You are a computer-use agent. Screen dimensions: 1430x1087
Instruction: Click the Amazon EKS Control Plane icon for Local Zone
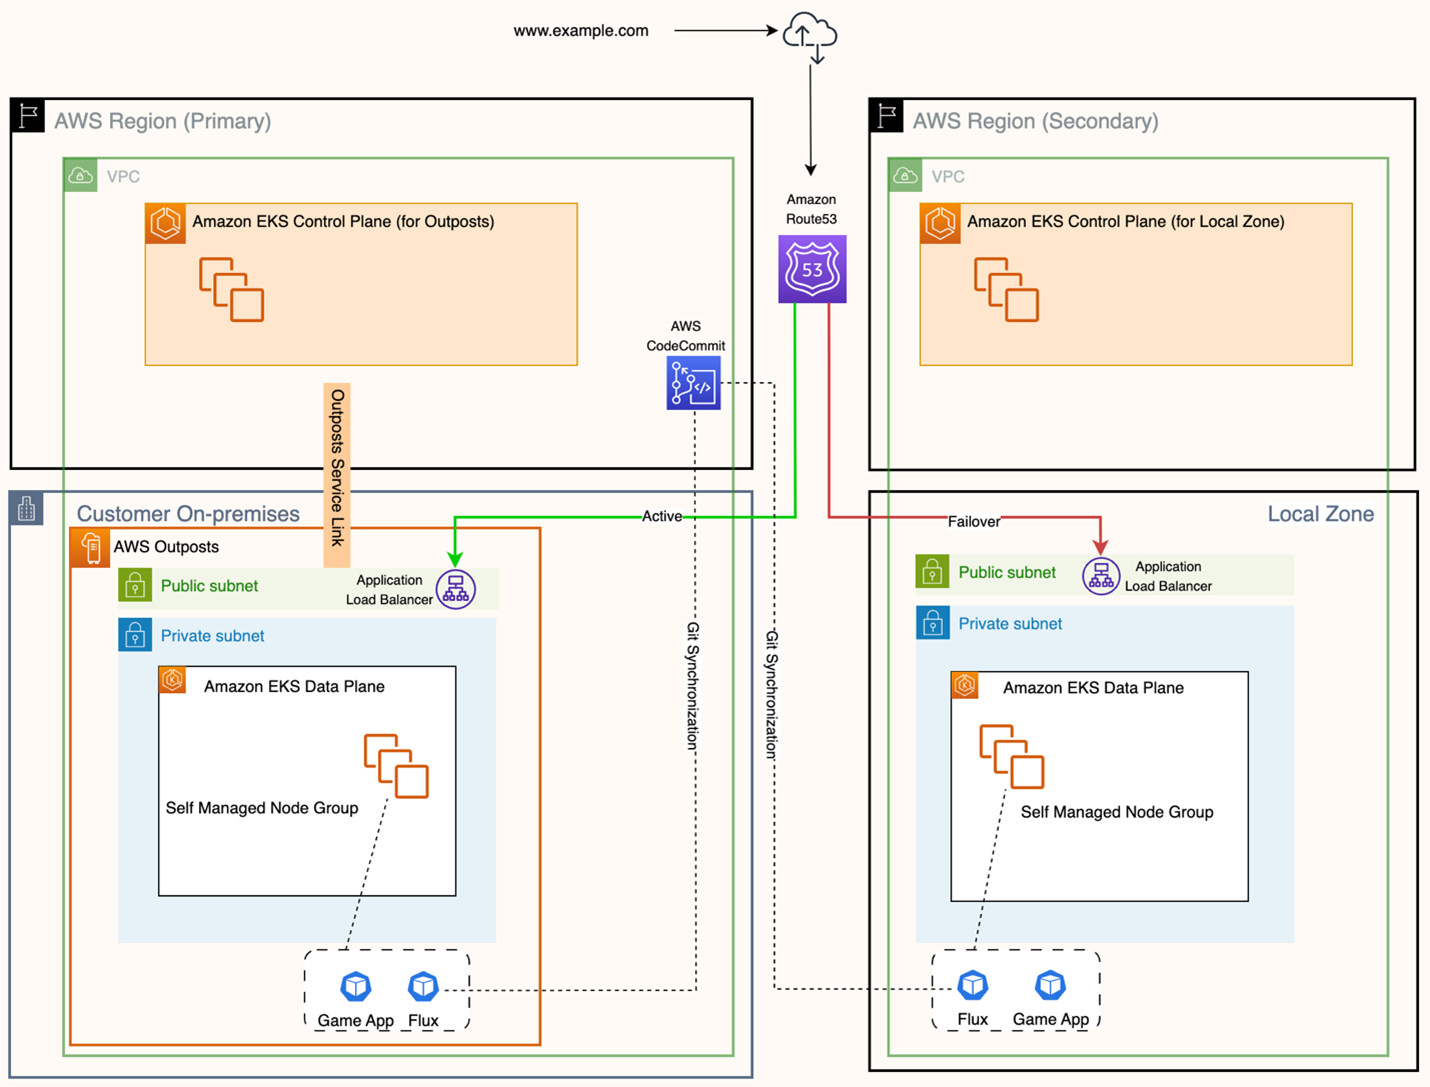point(940,222)
